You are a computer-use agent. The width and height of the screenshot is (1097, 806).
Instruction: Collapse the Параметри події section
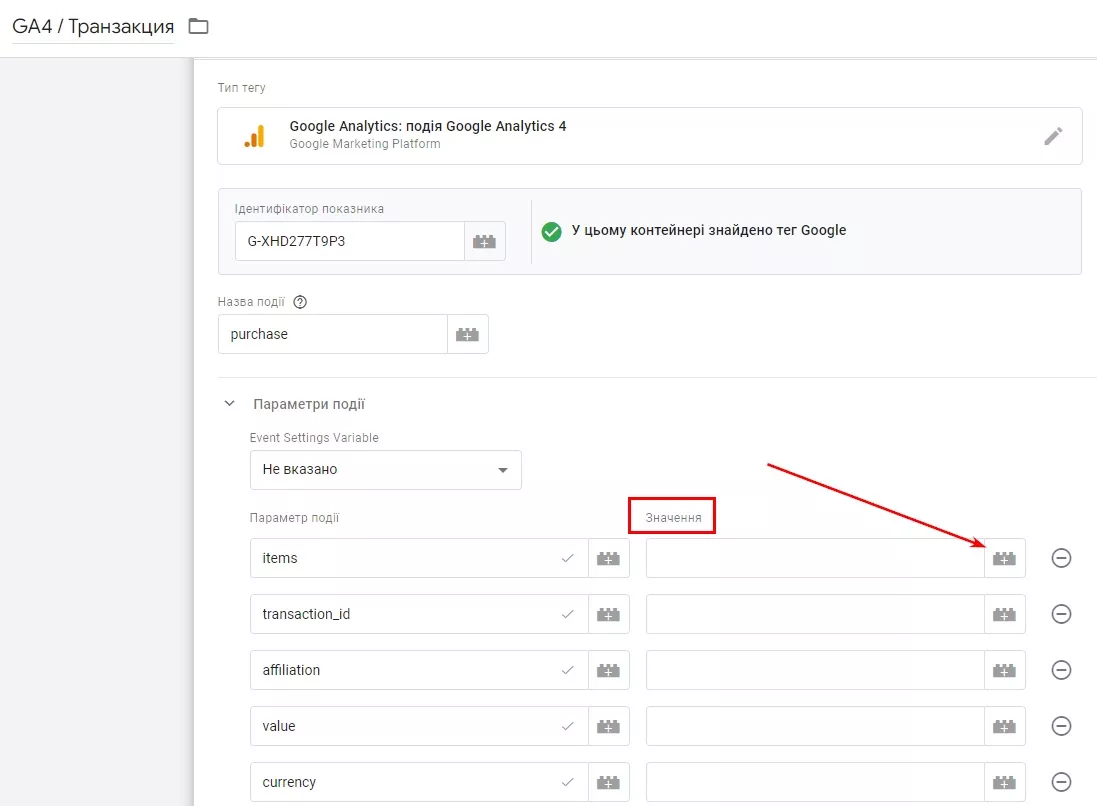[x=229, y=404]
